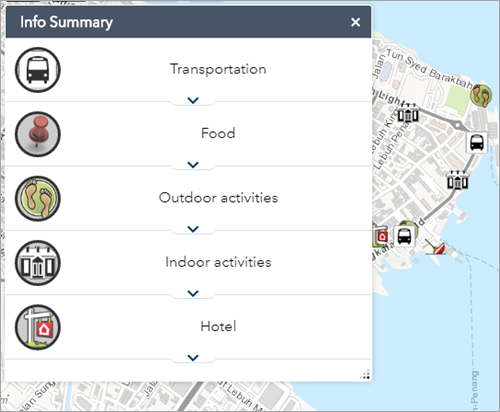500x412 pixels.
Task: Expand the Indoor activities section chevron
Action: point(193,293)
